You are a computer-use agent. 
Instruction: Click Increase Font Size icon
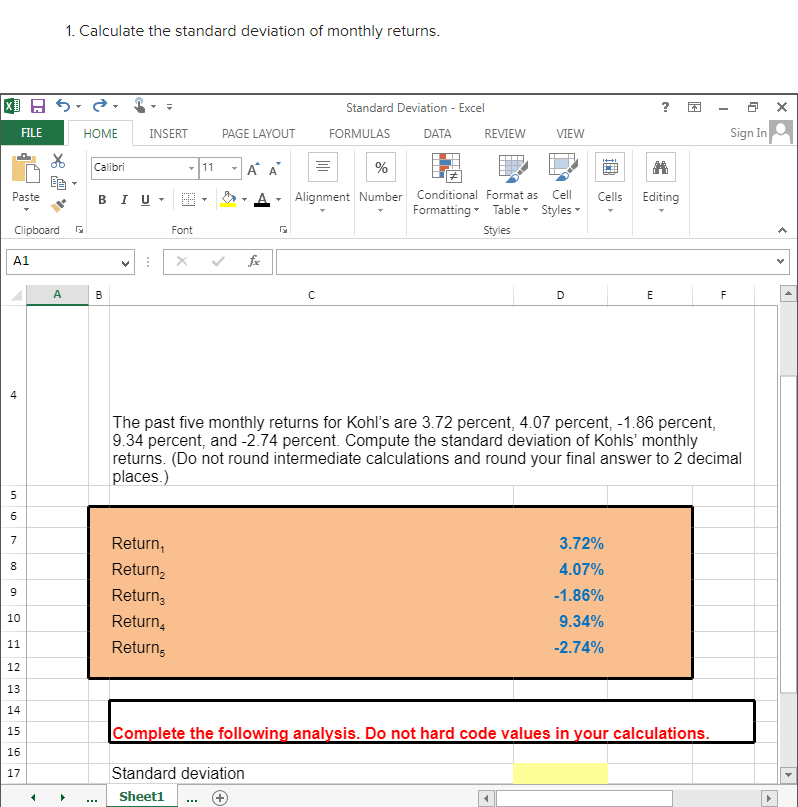tap(254, 169)
